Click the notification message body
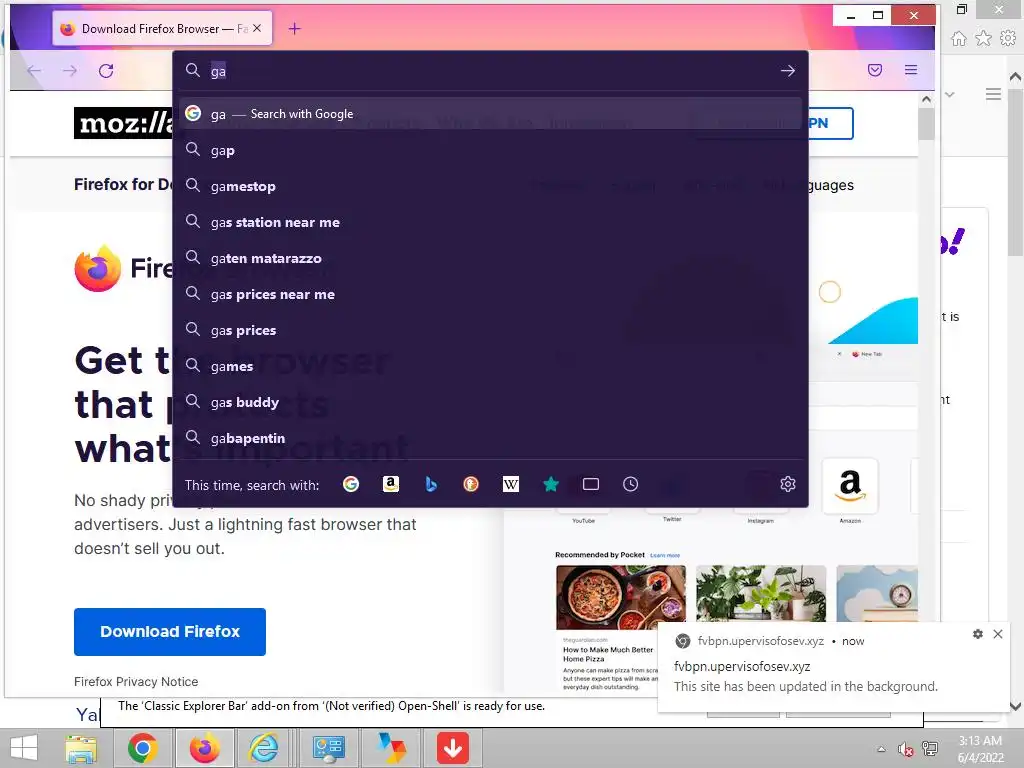The width and height of the screenshot is (1024, 768). [x=805, y=686]
